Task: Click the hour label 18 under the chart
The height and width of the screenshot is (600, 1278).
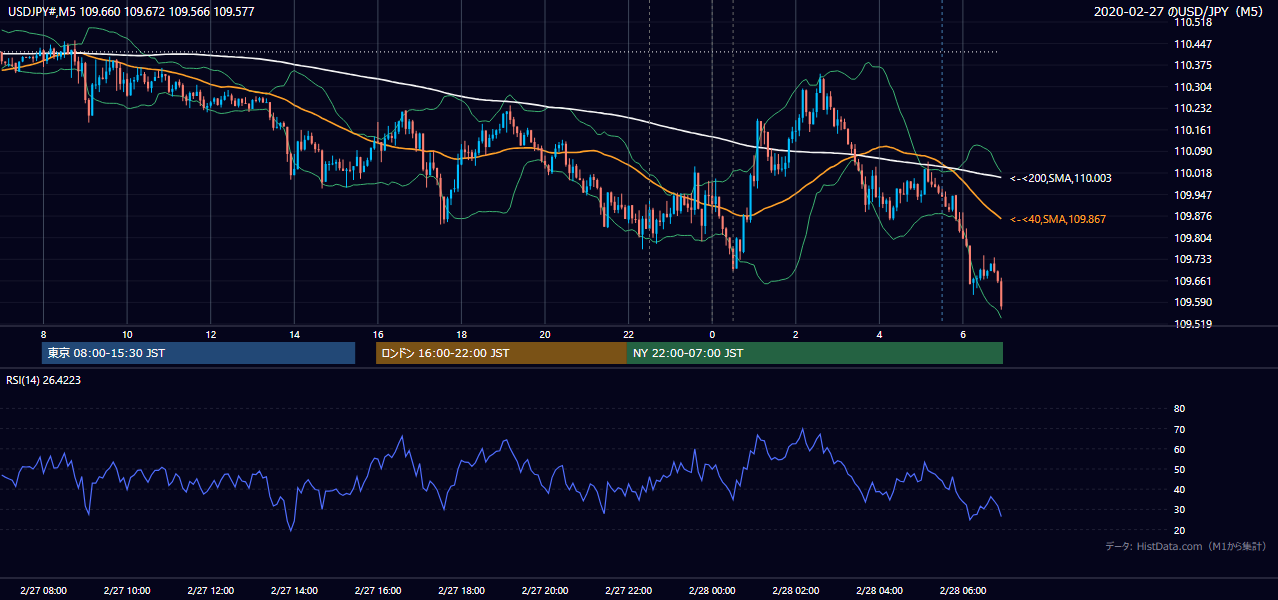Action: point(461,334)
